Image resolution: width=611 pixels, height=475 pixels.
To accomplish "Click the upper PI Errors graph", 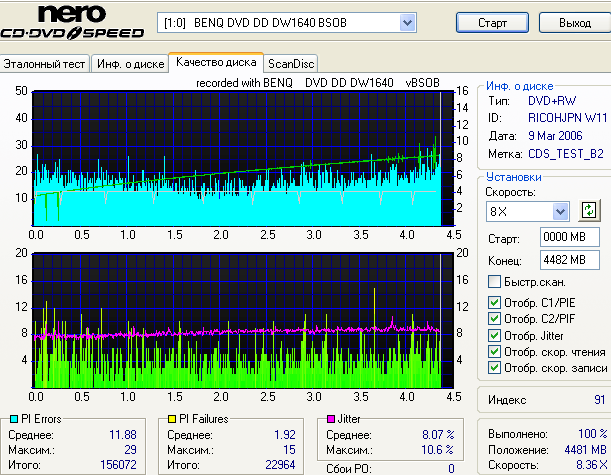I will point(243,159).
